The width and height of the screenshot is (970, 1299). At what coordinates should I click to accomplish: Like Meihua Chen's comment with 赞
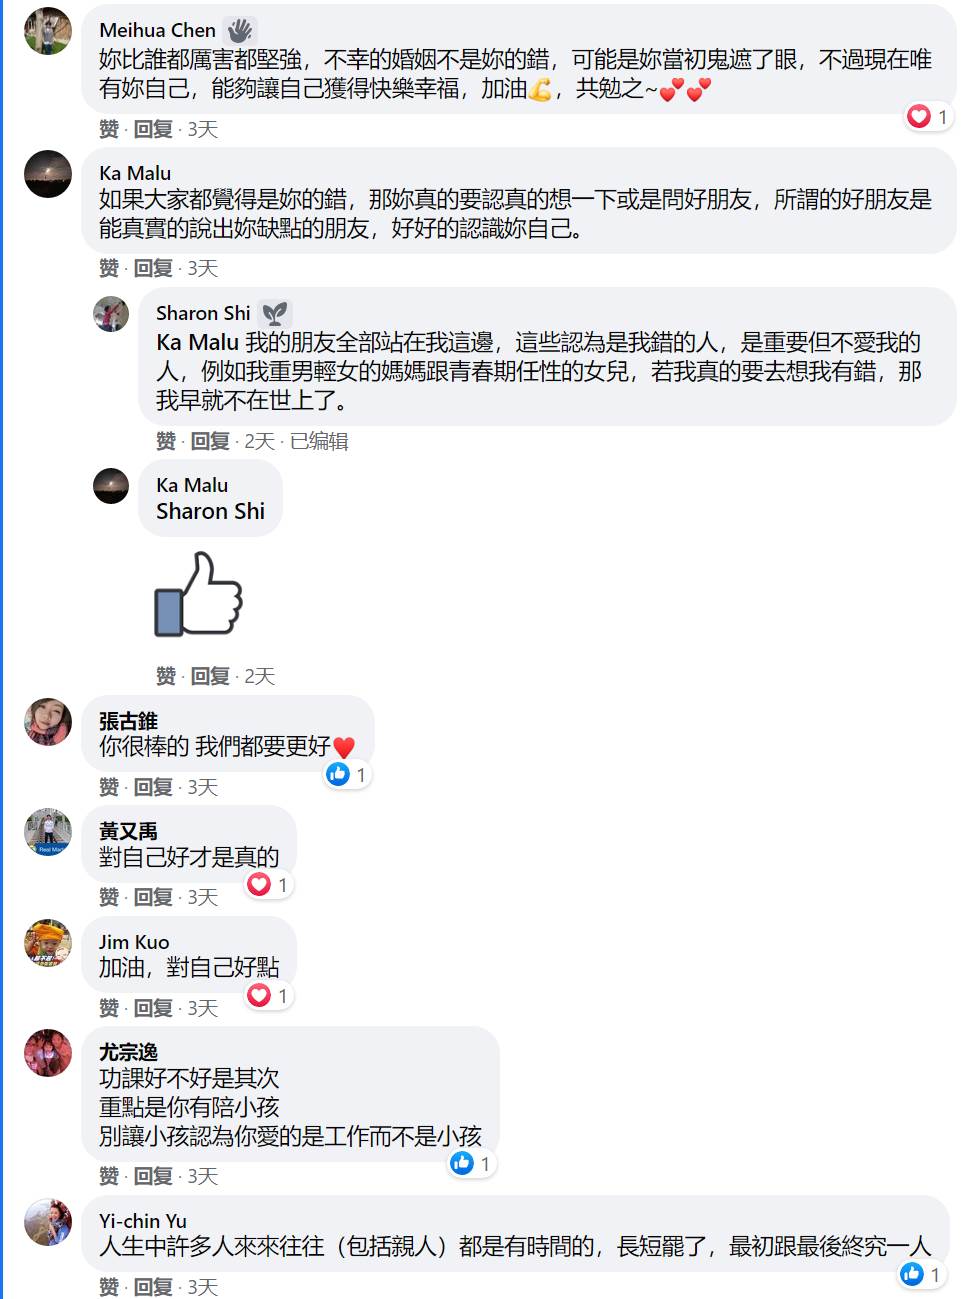109,129
